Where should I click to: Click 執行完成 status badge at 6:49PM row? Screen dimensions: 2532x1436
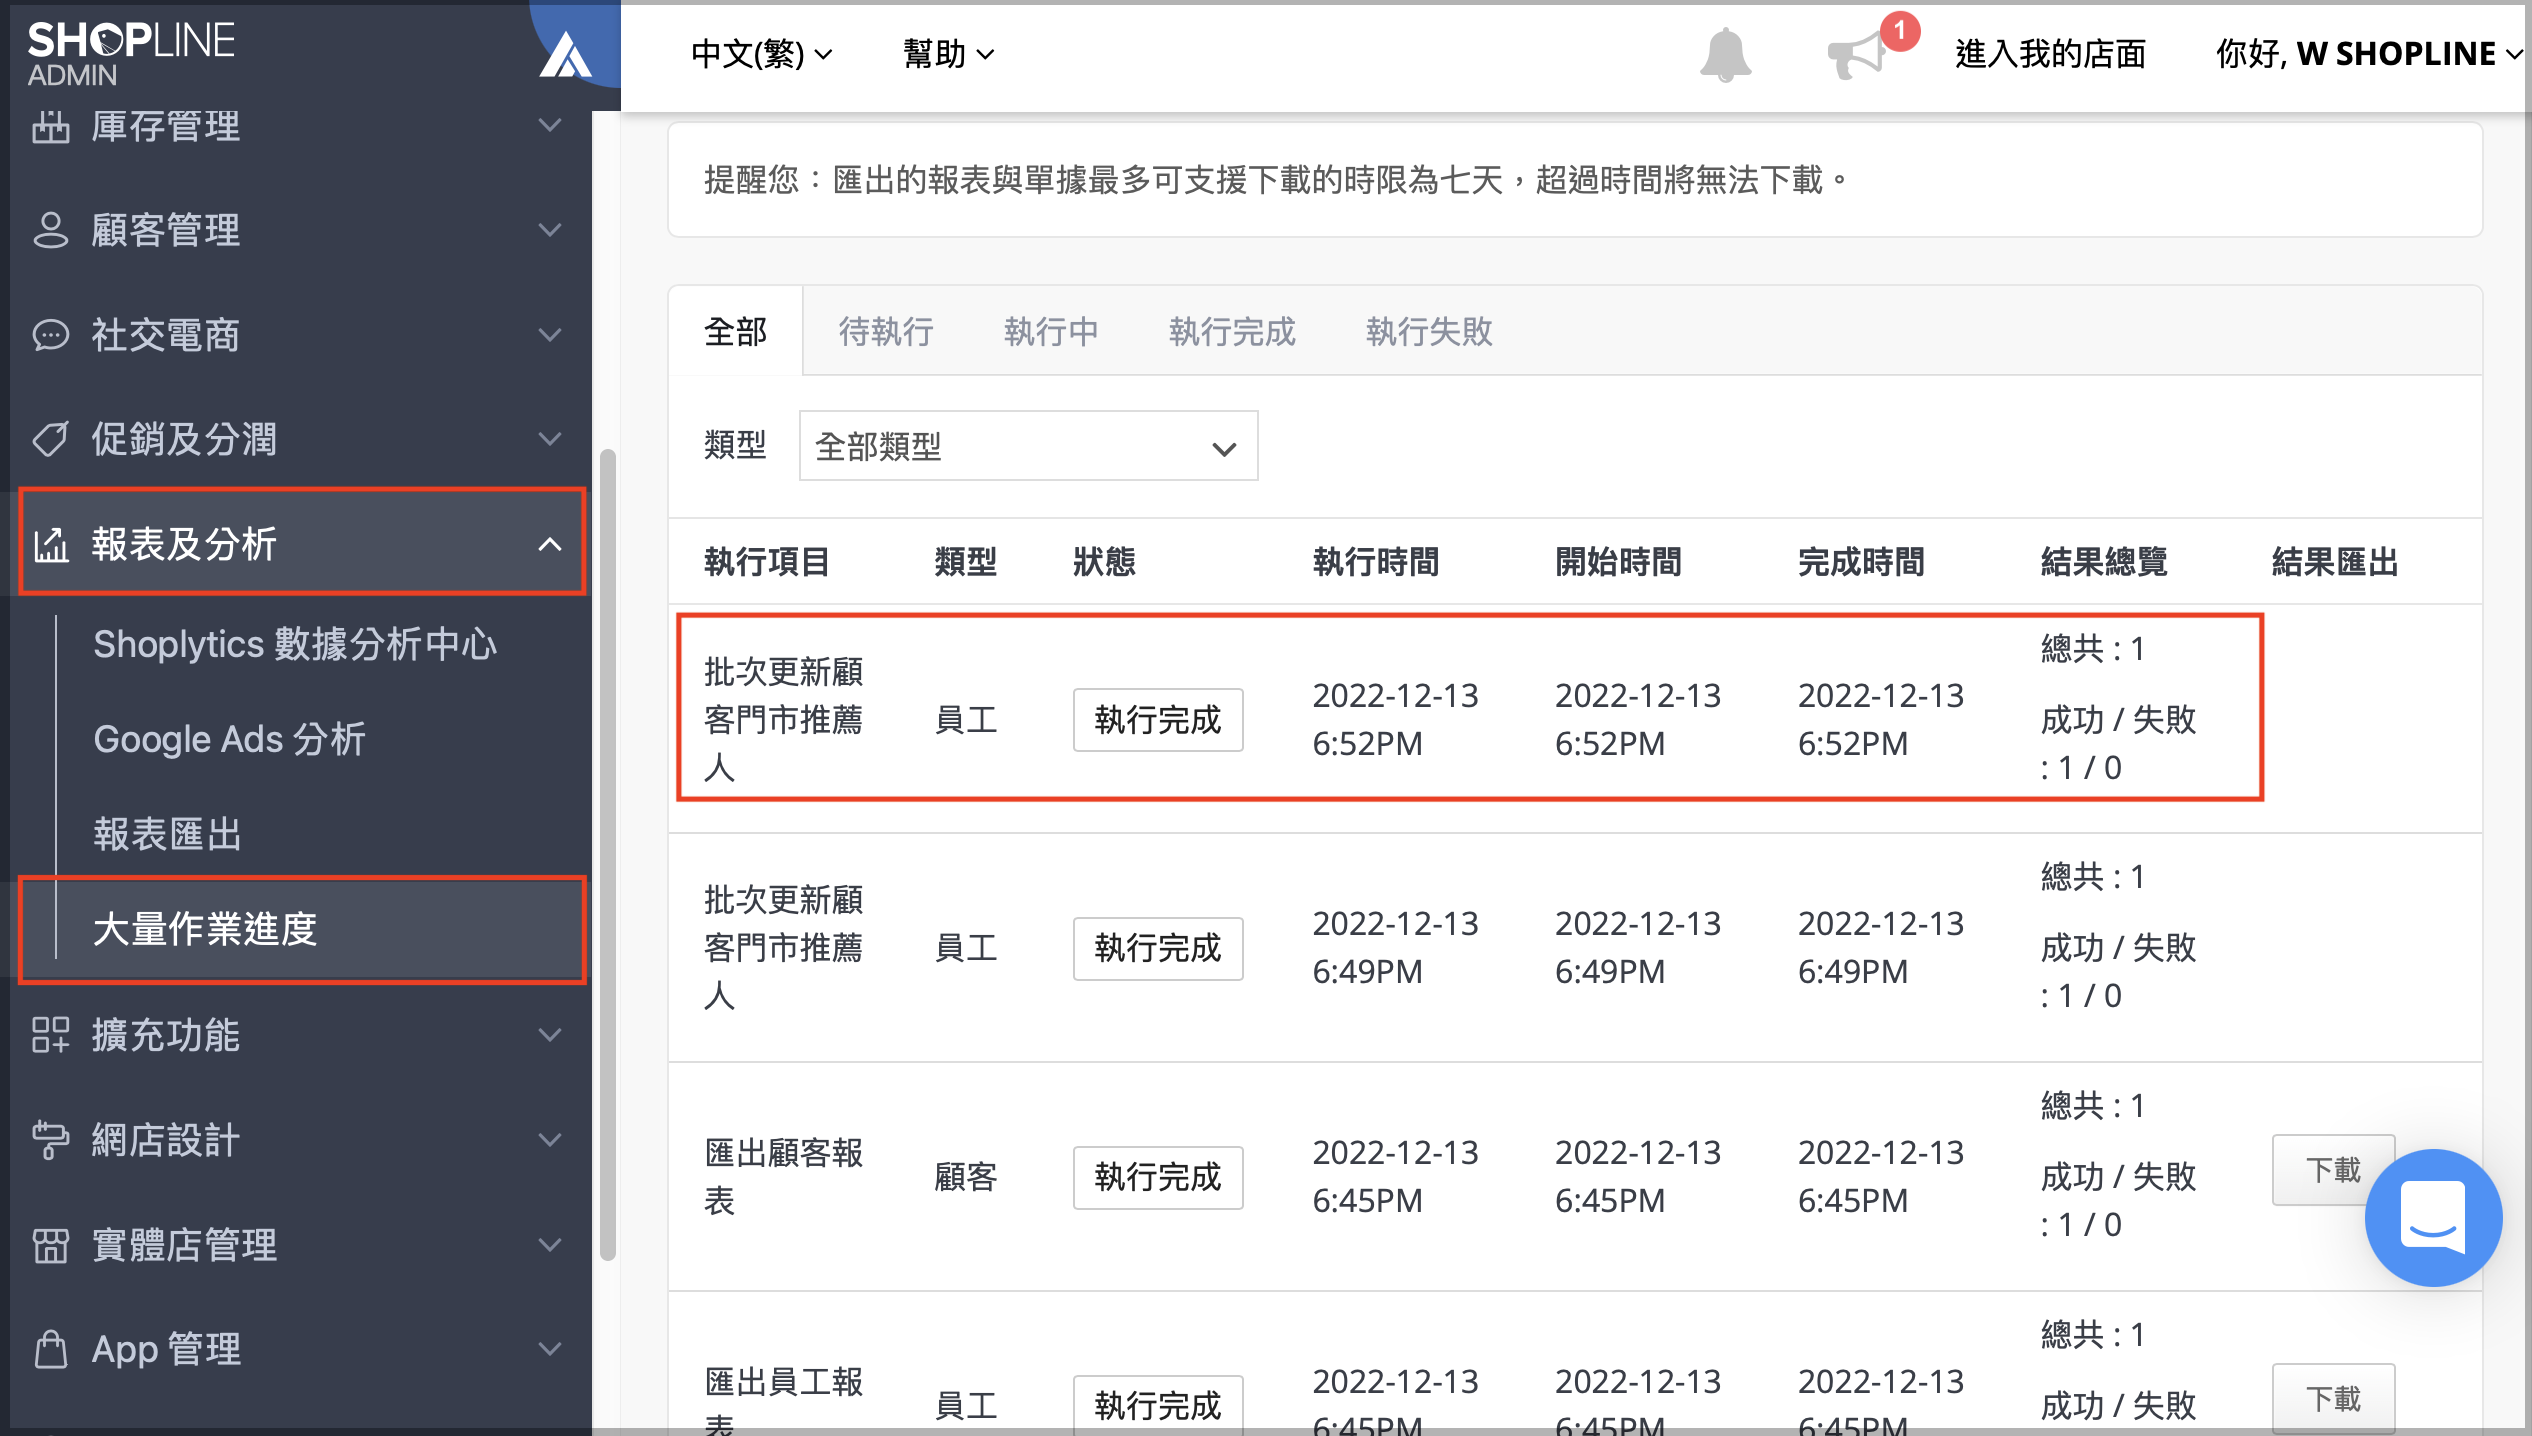coord(1158,948)
